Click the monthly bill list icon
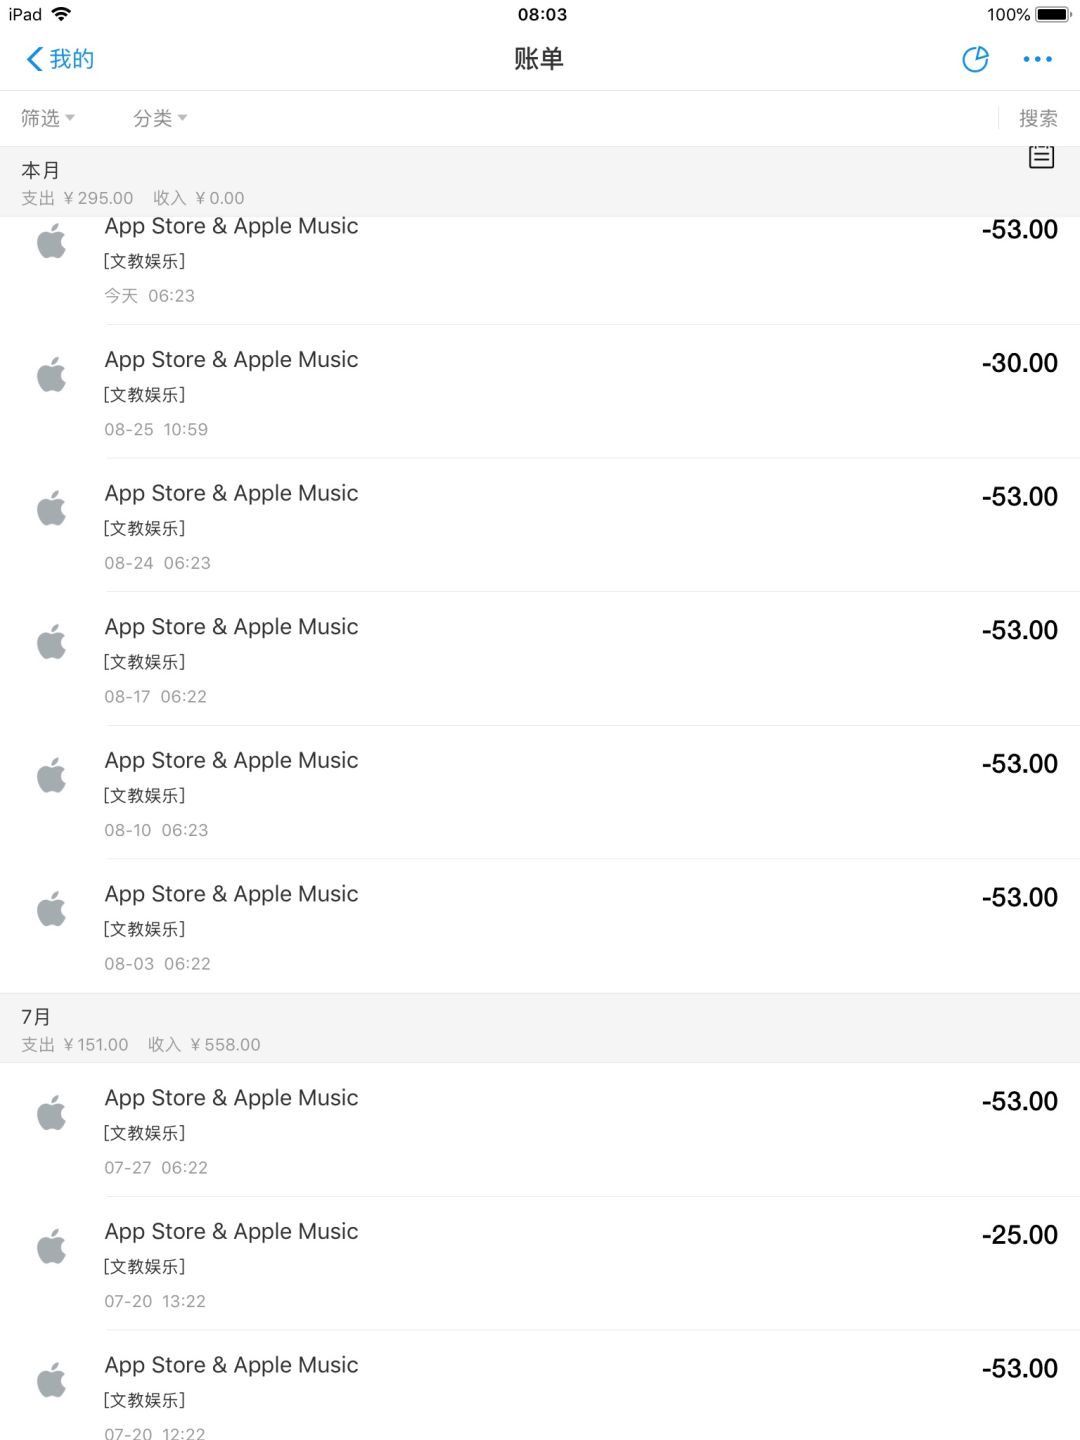The height and width of the screenshot is (1440, 1080). 1041,157
